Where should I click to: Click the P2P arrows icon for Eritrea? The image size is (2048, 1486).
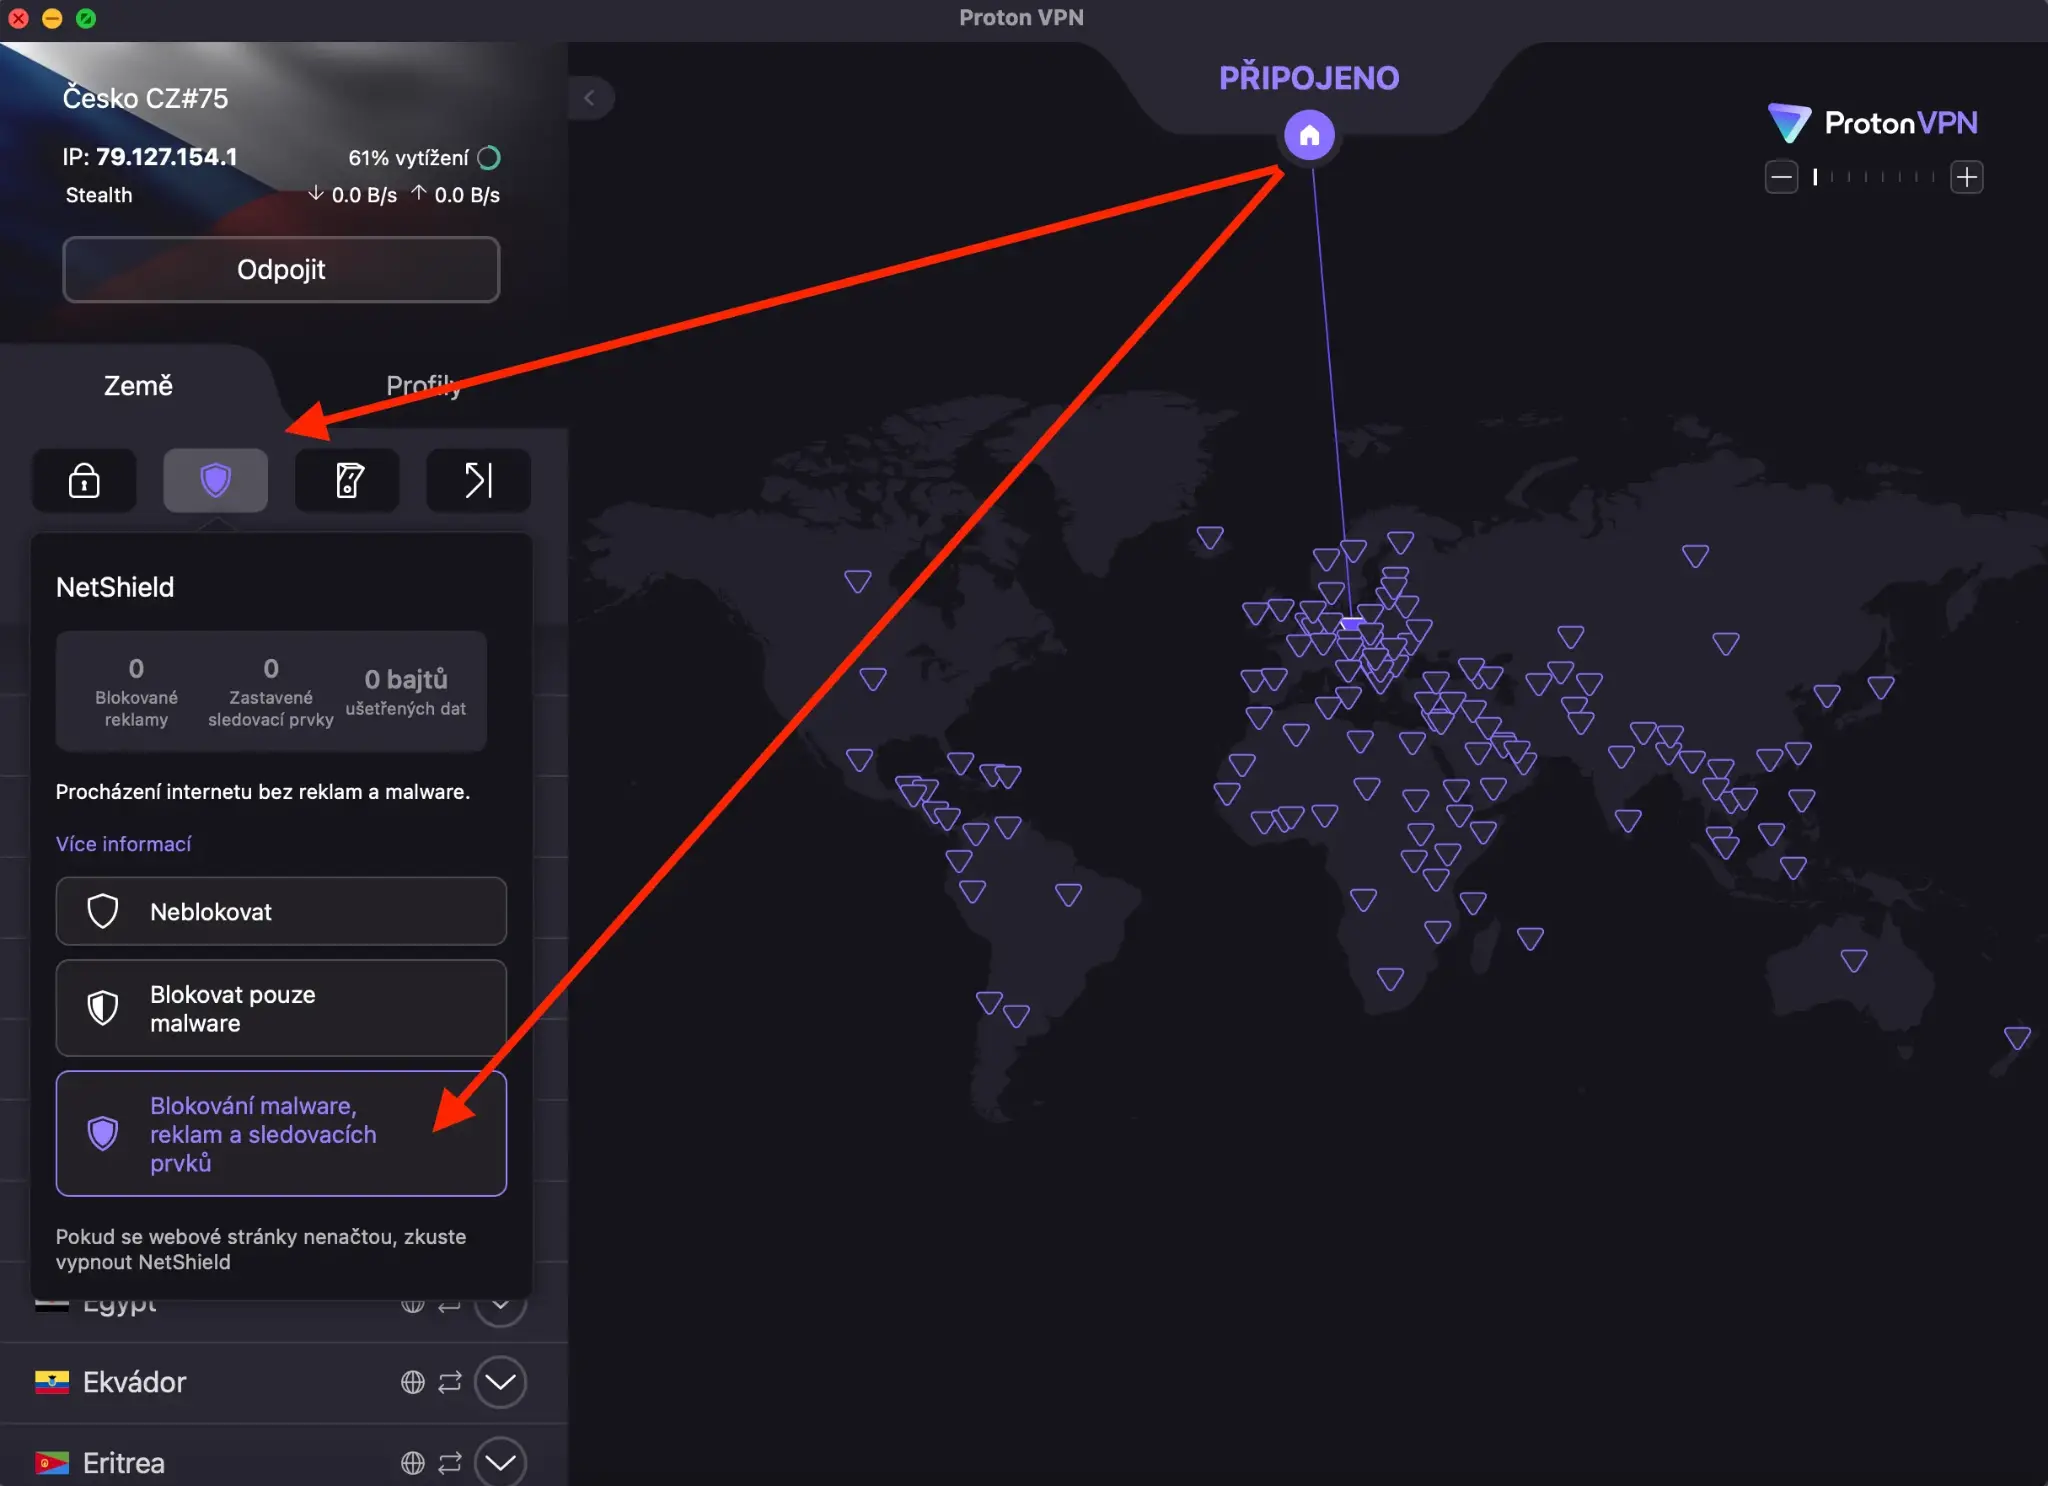pyautogui.click(x=450, y=1463)
